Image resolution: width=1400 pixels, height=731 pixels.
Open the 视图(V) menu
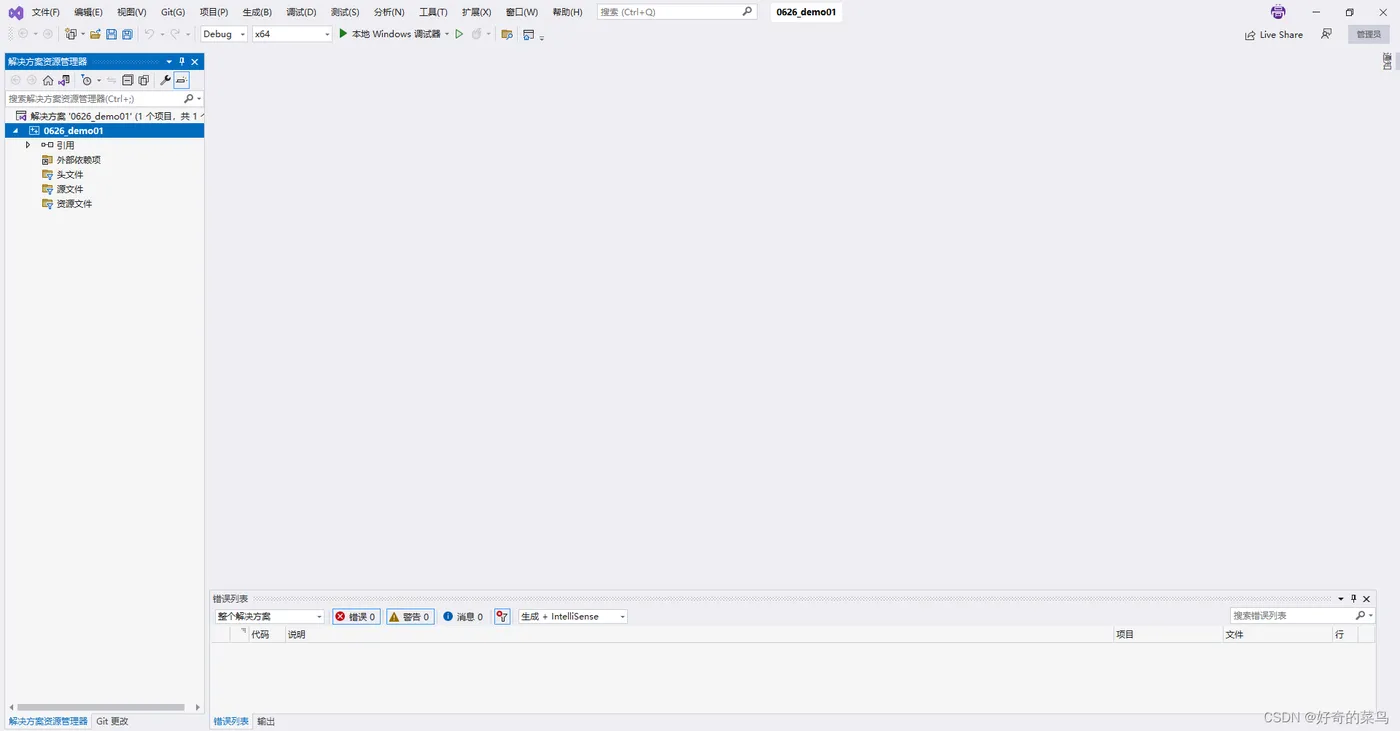(131, 12)
